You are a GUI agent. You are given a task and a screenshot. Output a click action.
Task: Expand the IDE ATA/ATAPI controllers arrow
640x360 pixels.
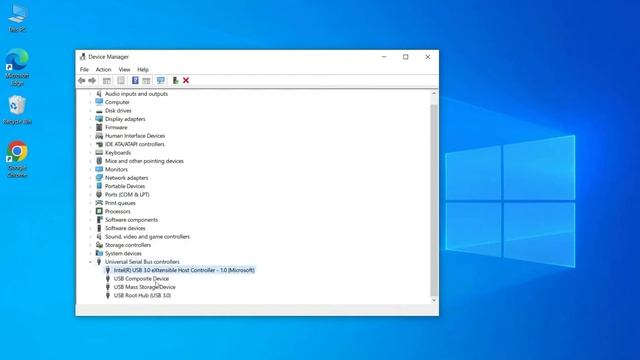pyautogui.click(x=90, y=144)
